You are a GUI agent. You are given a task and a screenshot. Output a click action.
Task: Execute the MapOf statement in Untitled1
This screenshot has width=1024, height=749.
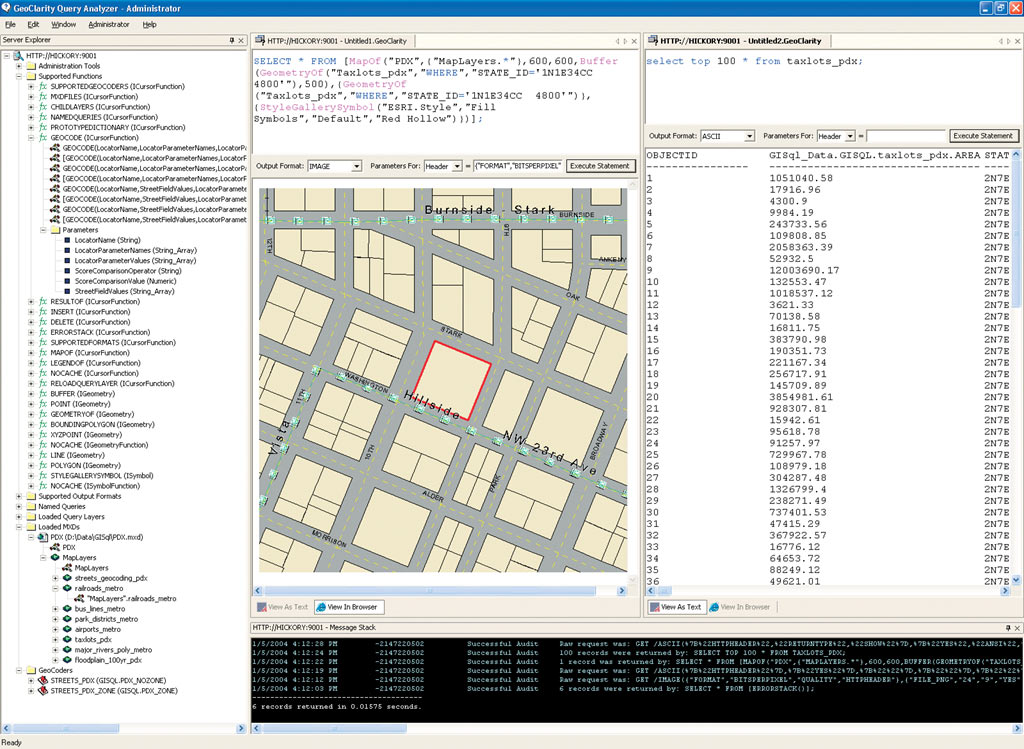[x=600, y=166]
